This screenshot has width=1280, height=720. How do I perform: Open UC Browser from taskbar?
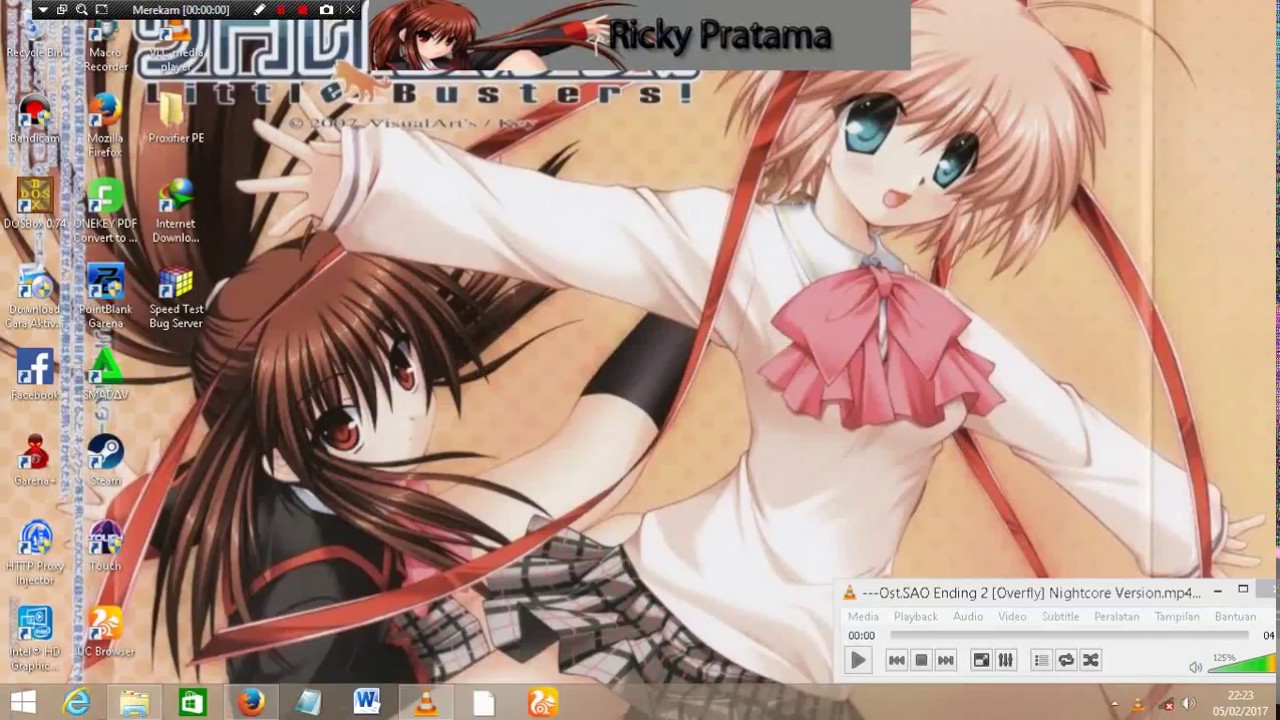[x=542, y=703]
